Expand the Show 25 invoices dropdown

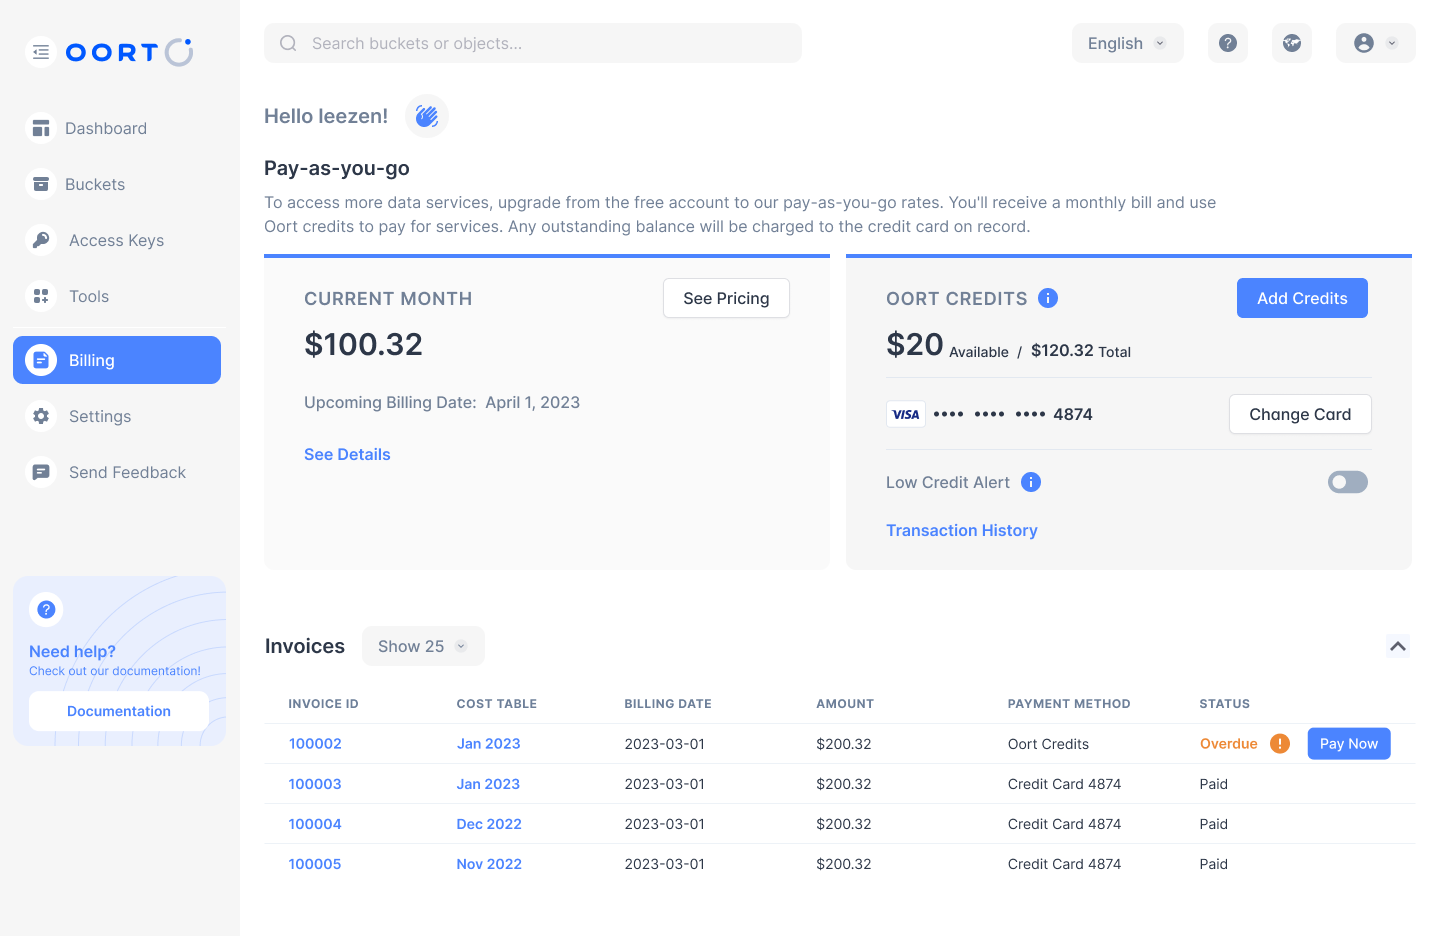click(x=423, y=646)
